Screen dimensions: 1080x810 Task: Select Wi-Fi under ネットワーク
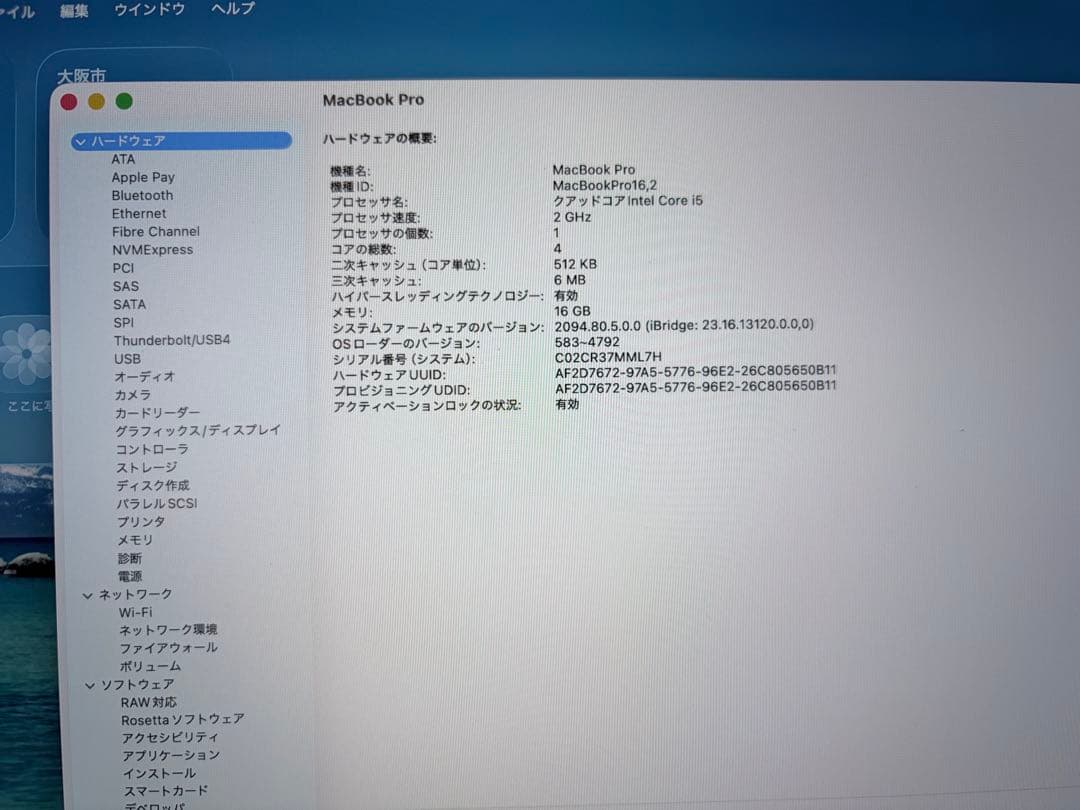click(136, 612)
